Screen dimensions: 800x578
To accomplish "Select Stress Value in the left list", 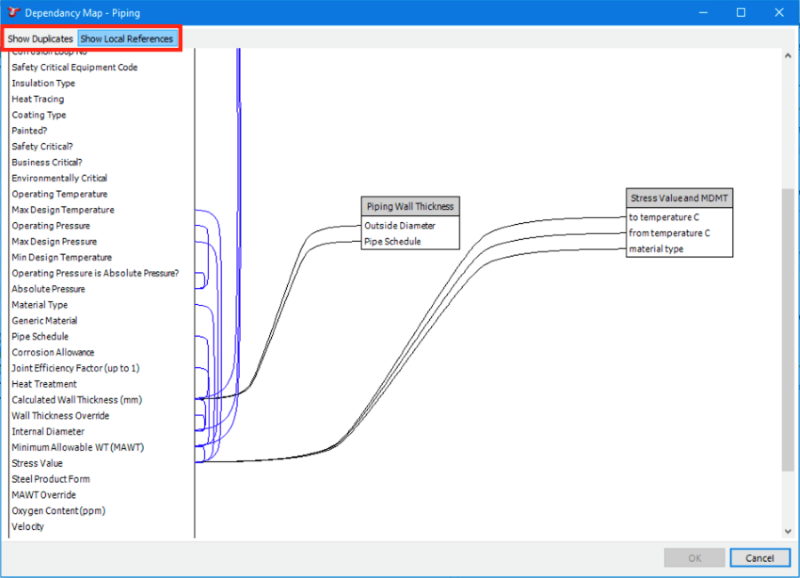I will pos(37,463).
